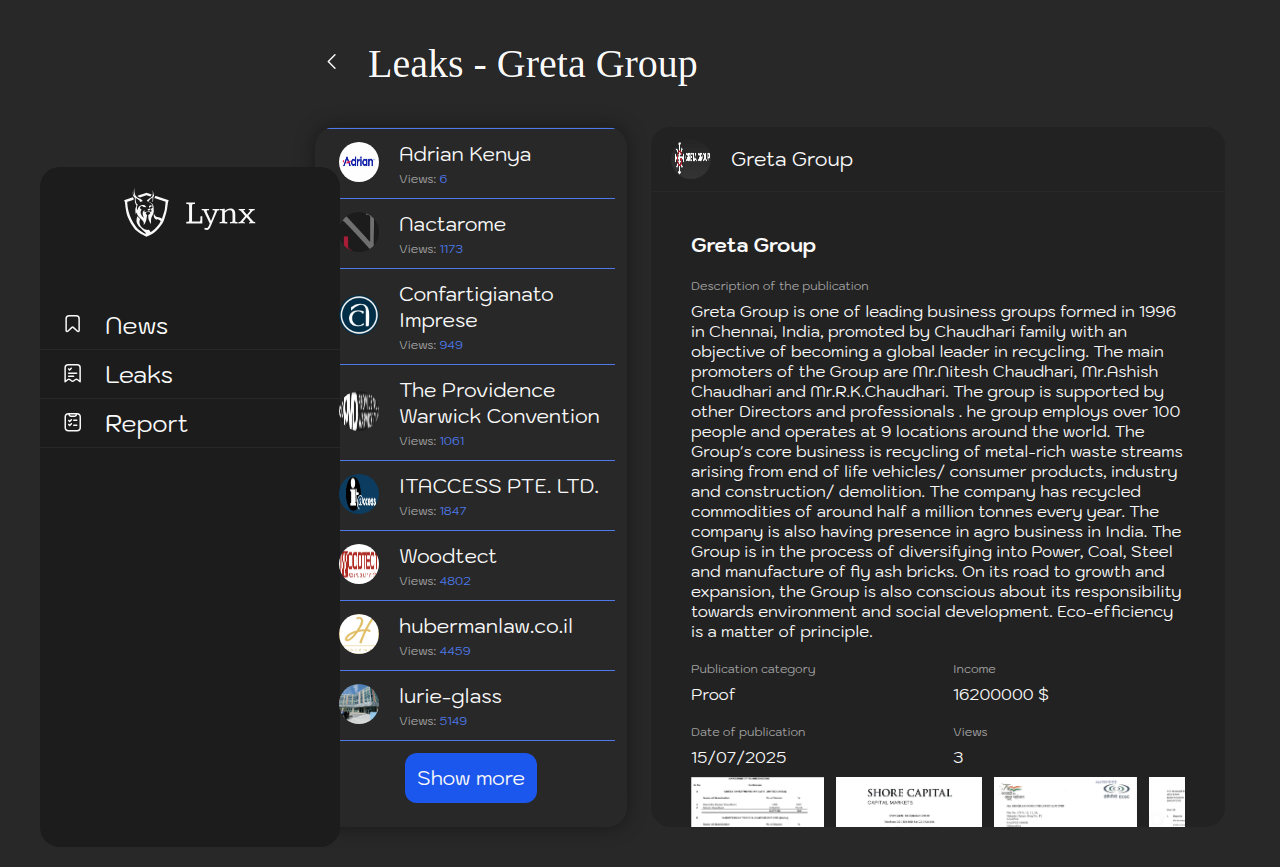
Task: Click the Adrian Kenya logo avatar
Action: click(x=359, y=162)
